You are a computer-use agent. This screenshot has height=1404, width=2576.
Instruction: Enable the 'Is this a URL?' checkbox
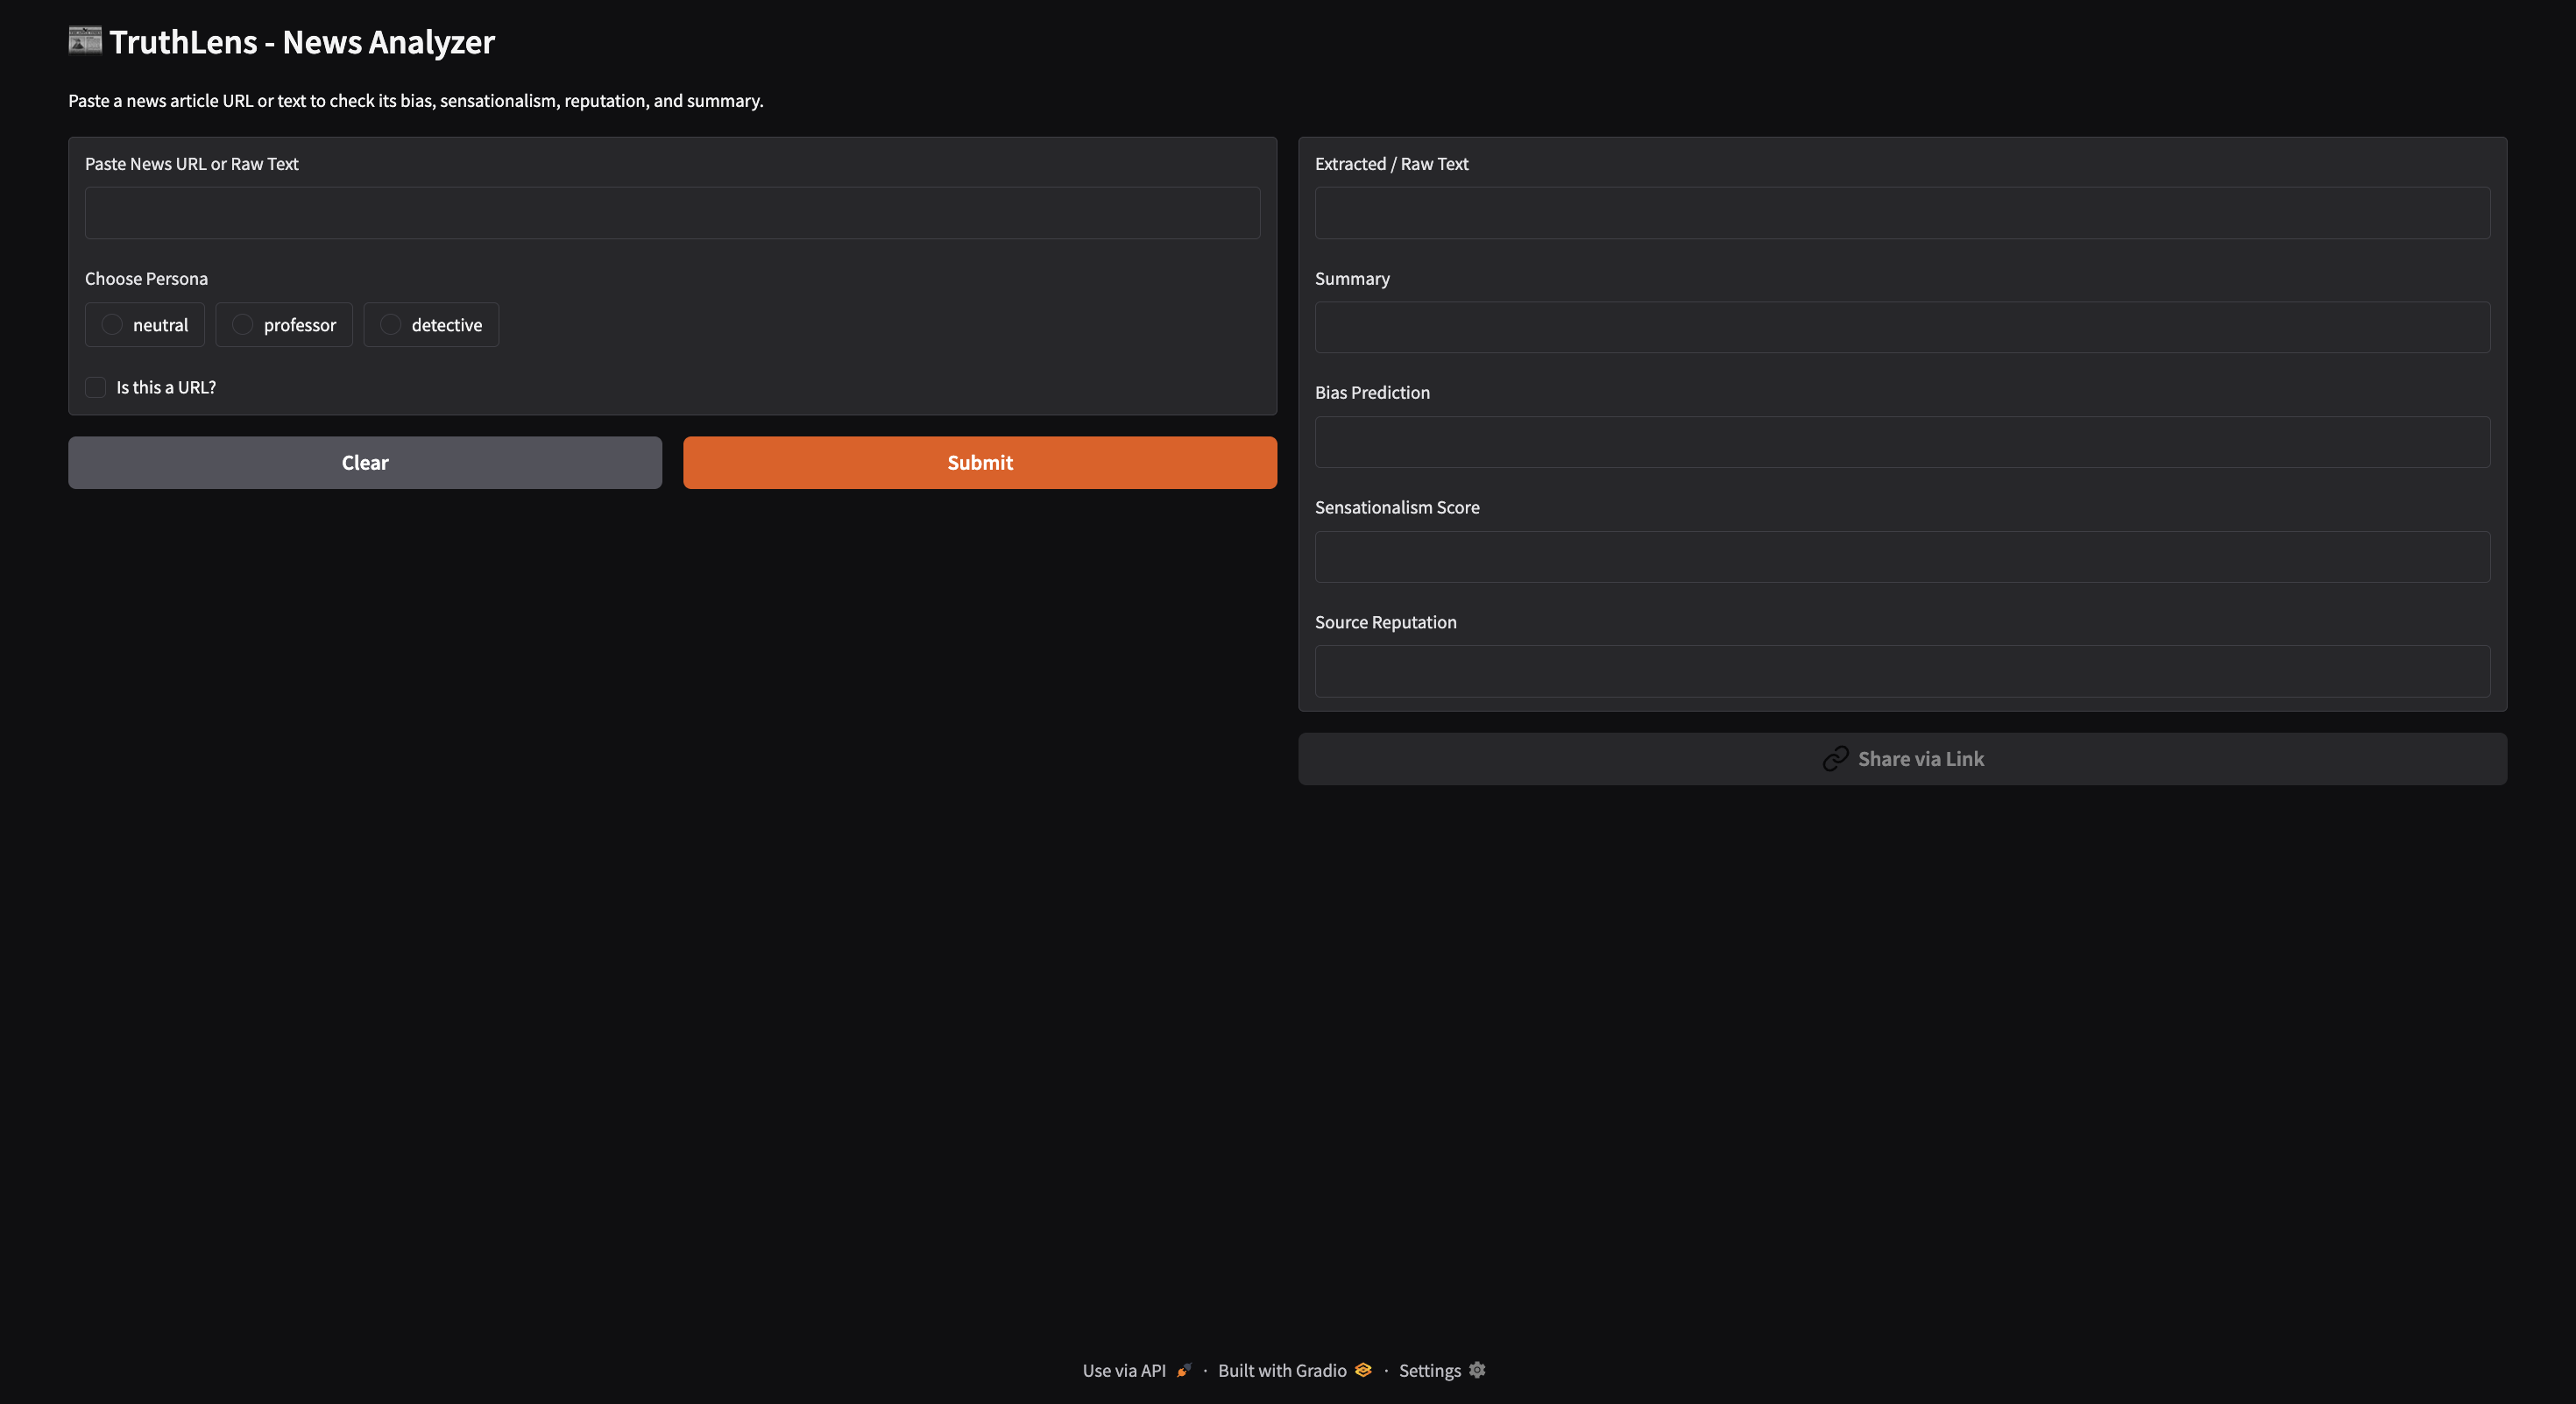[x=95, y=387]
